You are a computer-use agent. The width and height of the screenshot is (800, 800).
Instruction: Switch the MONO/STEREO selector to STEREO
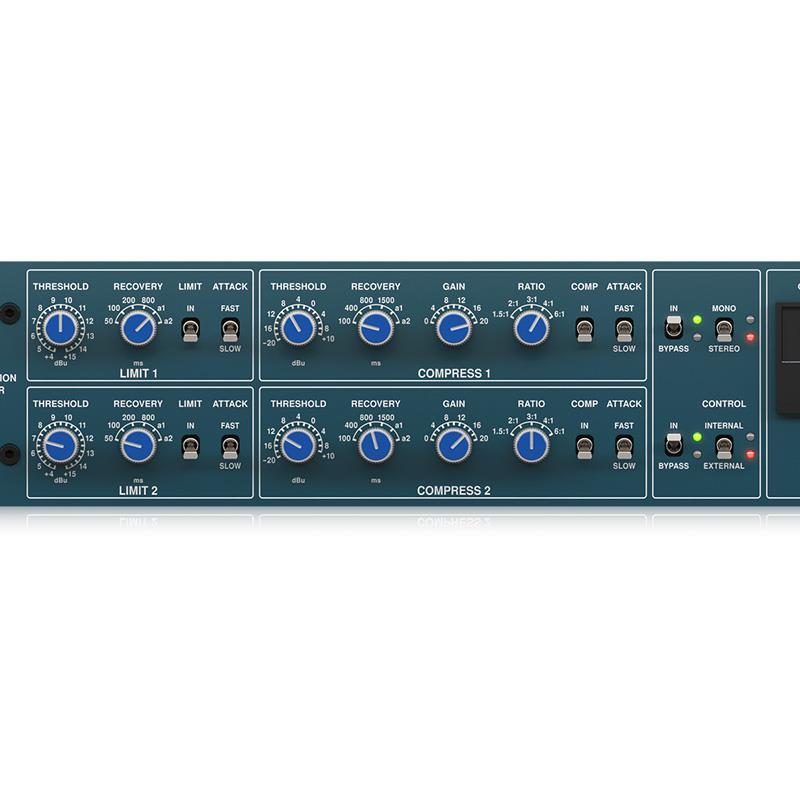[723, 327]
